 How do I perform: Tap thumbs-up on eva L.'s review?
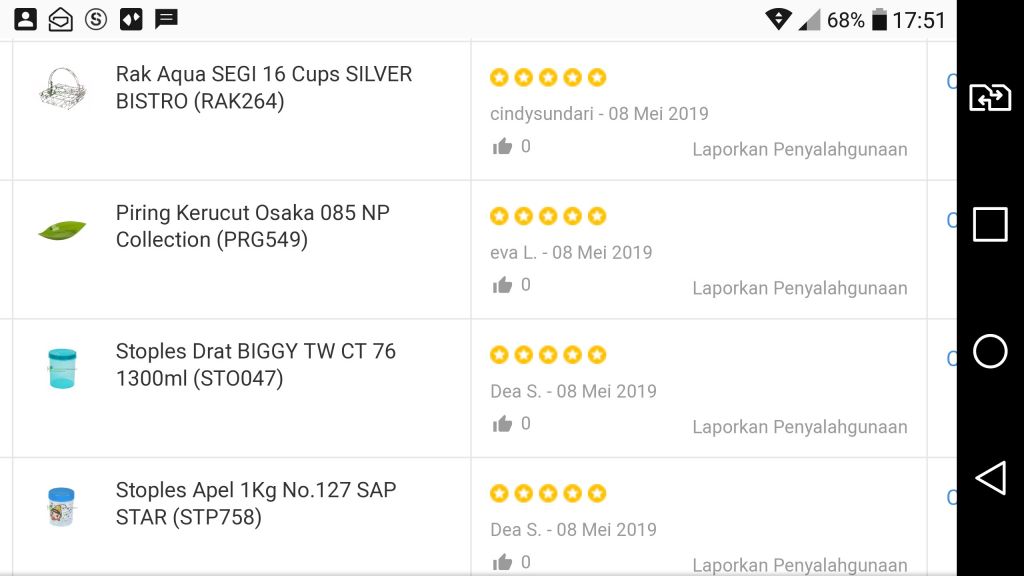(x=502, y=286)
